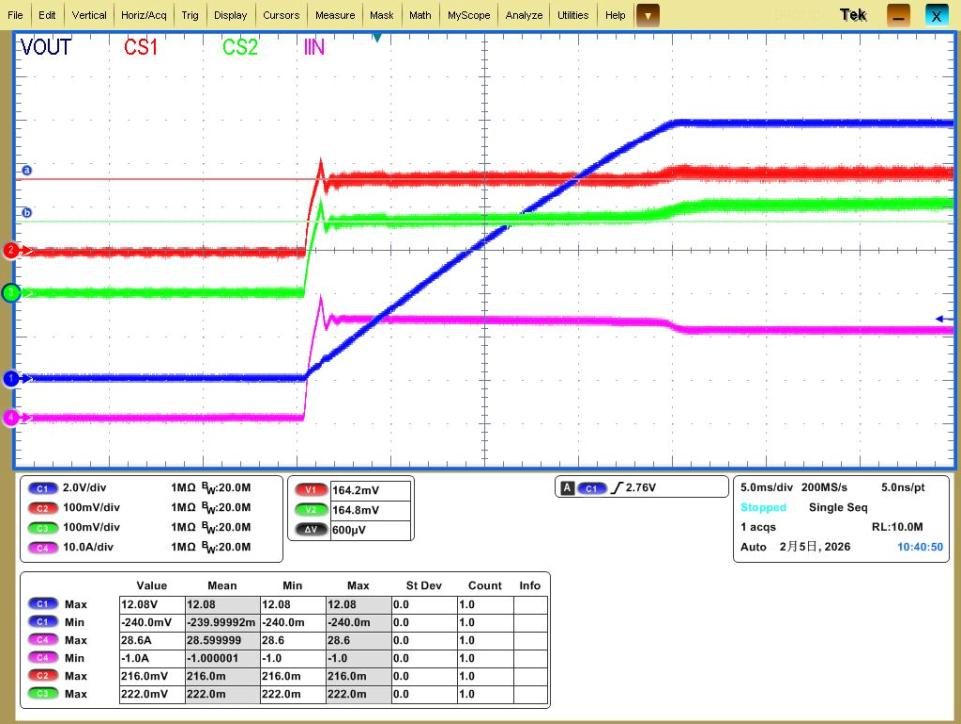Click the CS1 waveform label

pyautogui.click(x=141, y=47)
